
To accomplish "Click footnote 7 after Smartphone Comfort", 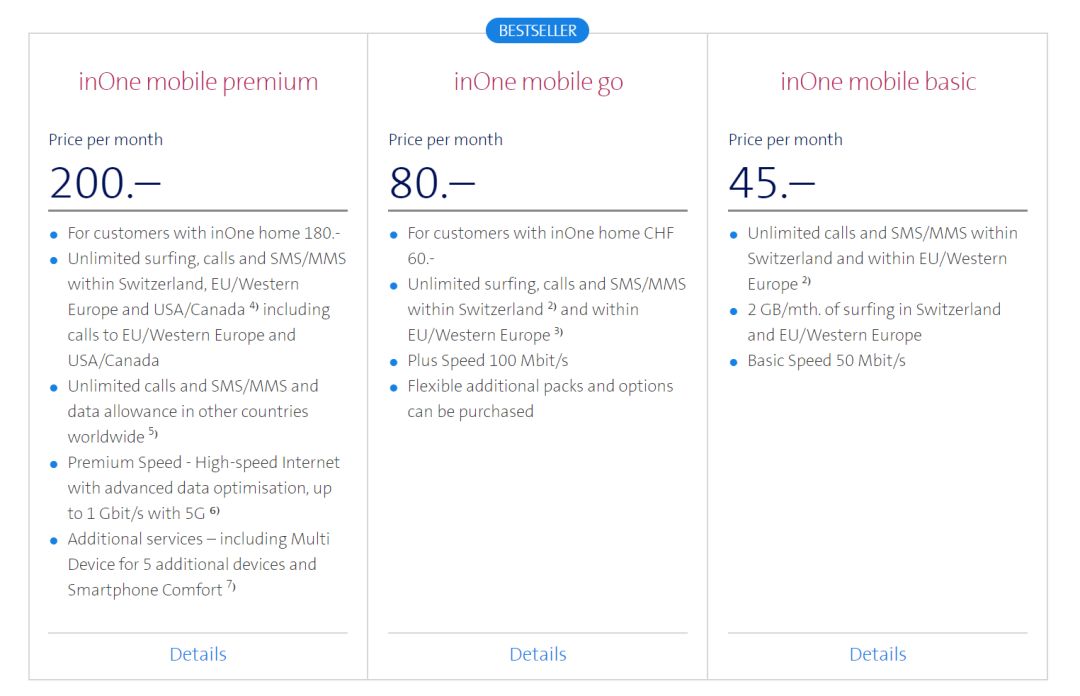I will click(x=231, y=587).
